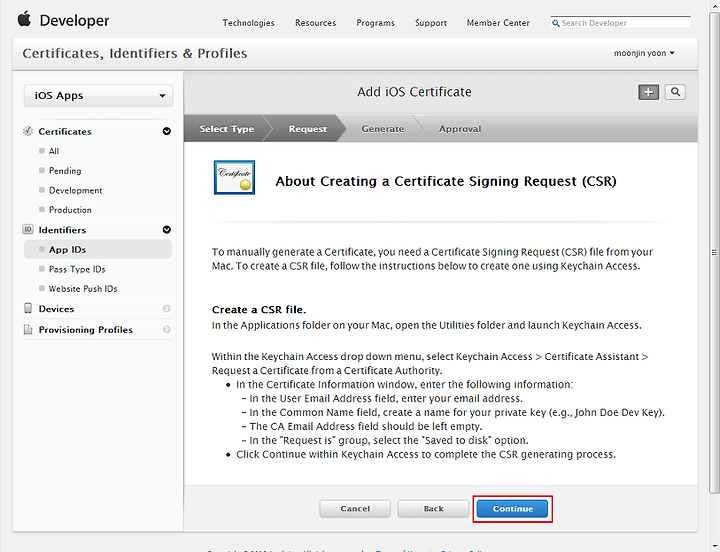Image resolution: width=720 pixels, height=552 pixels.
Task: Go to the Select Type step
Action: pos(227,129)
